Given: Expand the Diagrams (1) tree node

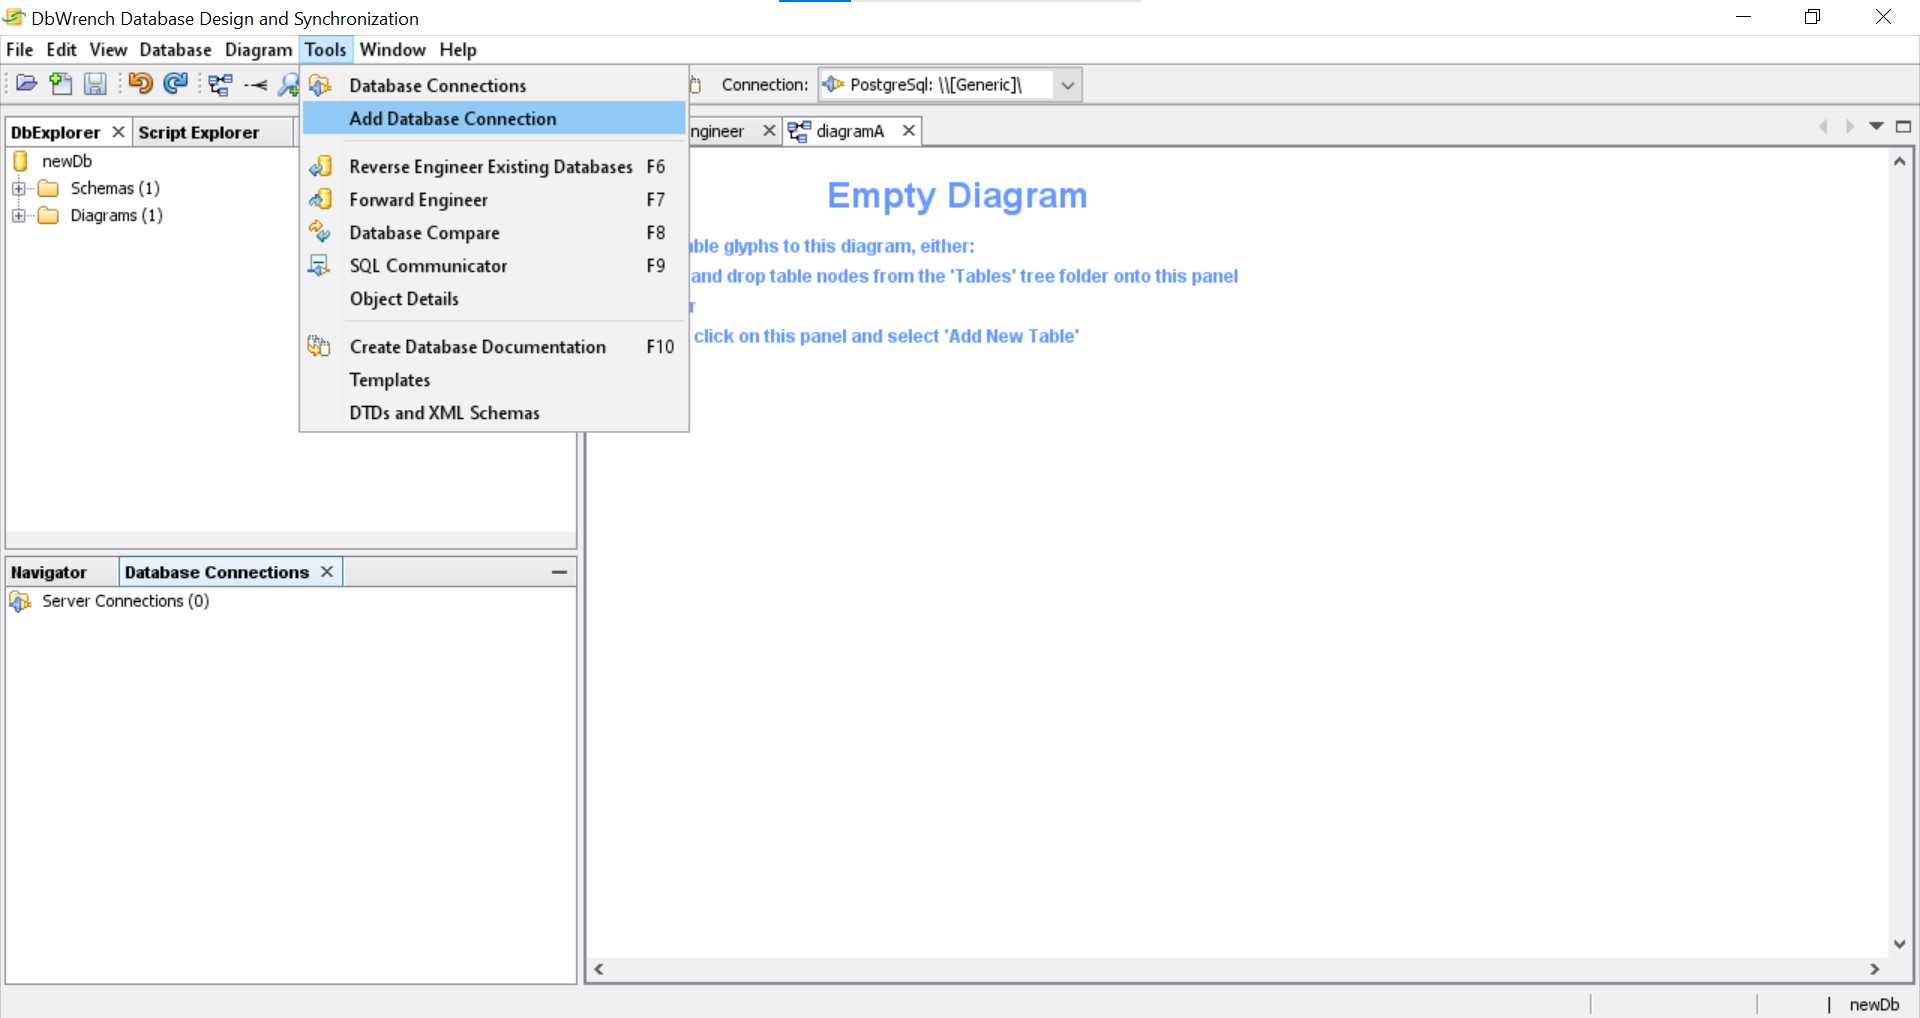Looking at the screenshot, I should [x=19, y=215].
